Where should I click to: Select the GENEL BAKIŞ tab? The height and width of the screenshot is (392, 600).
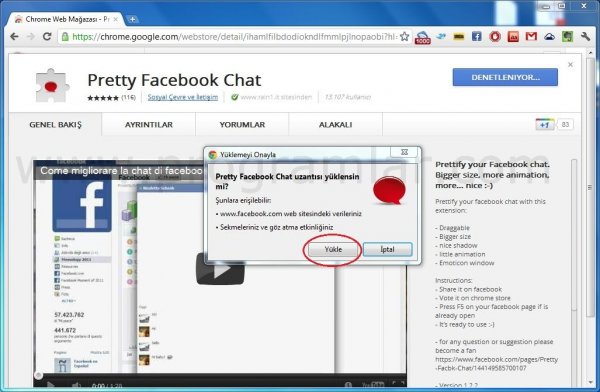point(55,125)
